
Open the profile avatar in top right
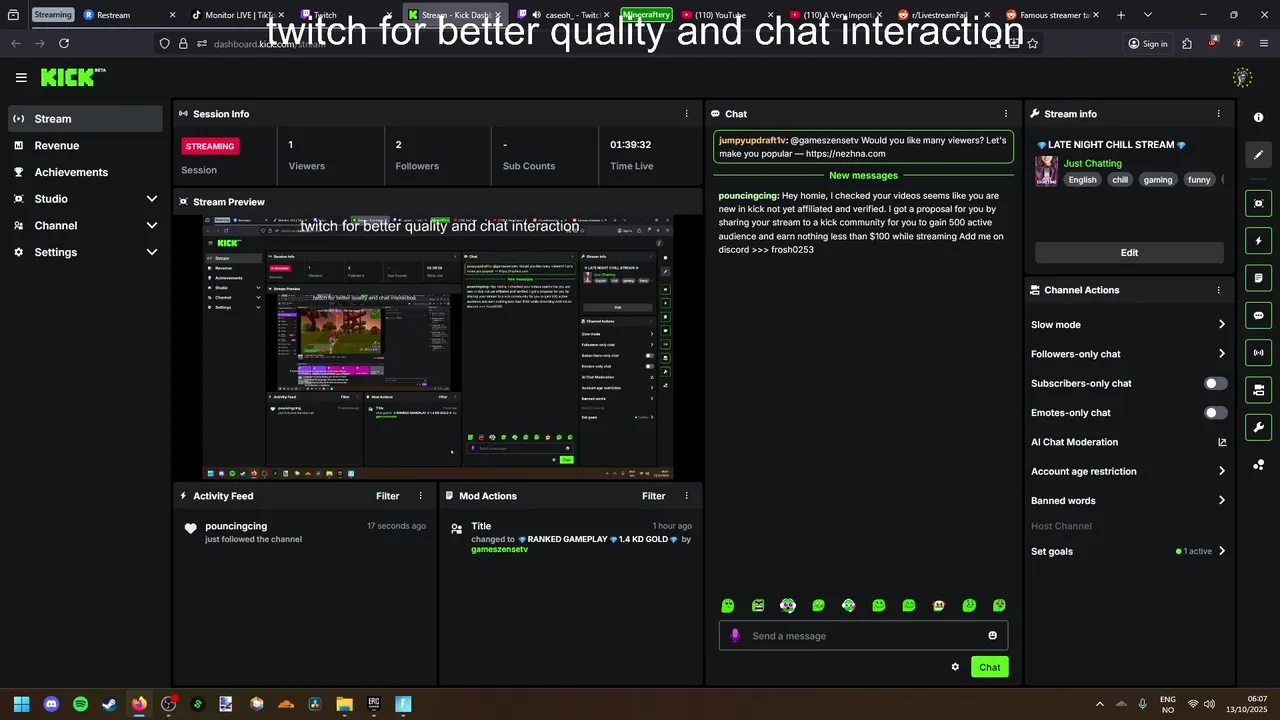point(1243,77)
